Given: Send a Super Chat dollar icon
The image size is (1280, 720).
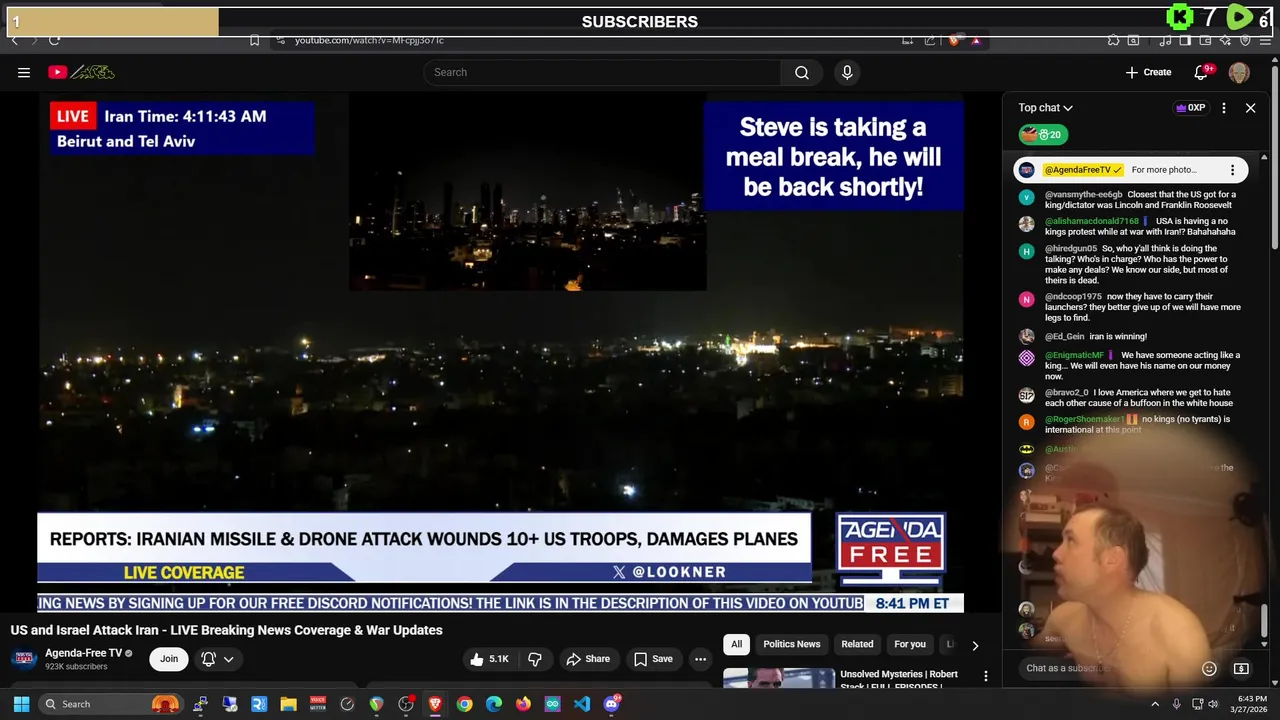Looking at the screenshot, I should tap(1241, 668).
